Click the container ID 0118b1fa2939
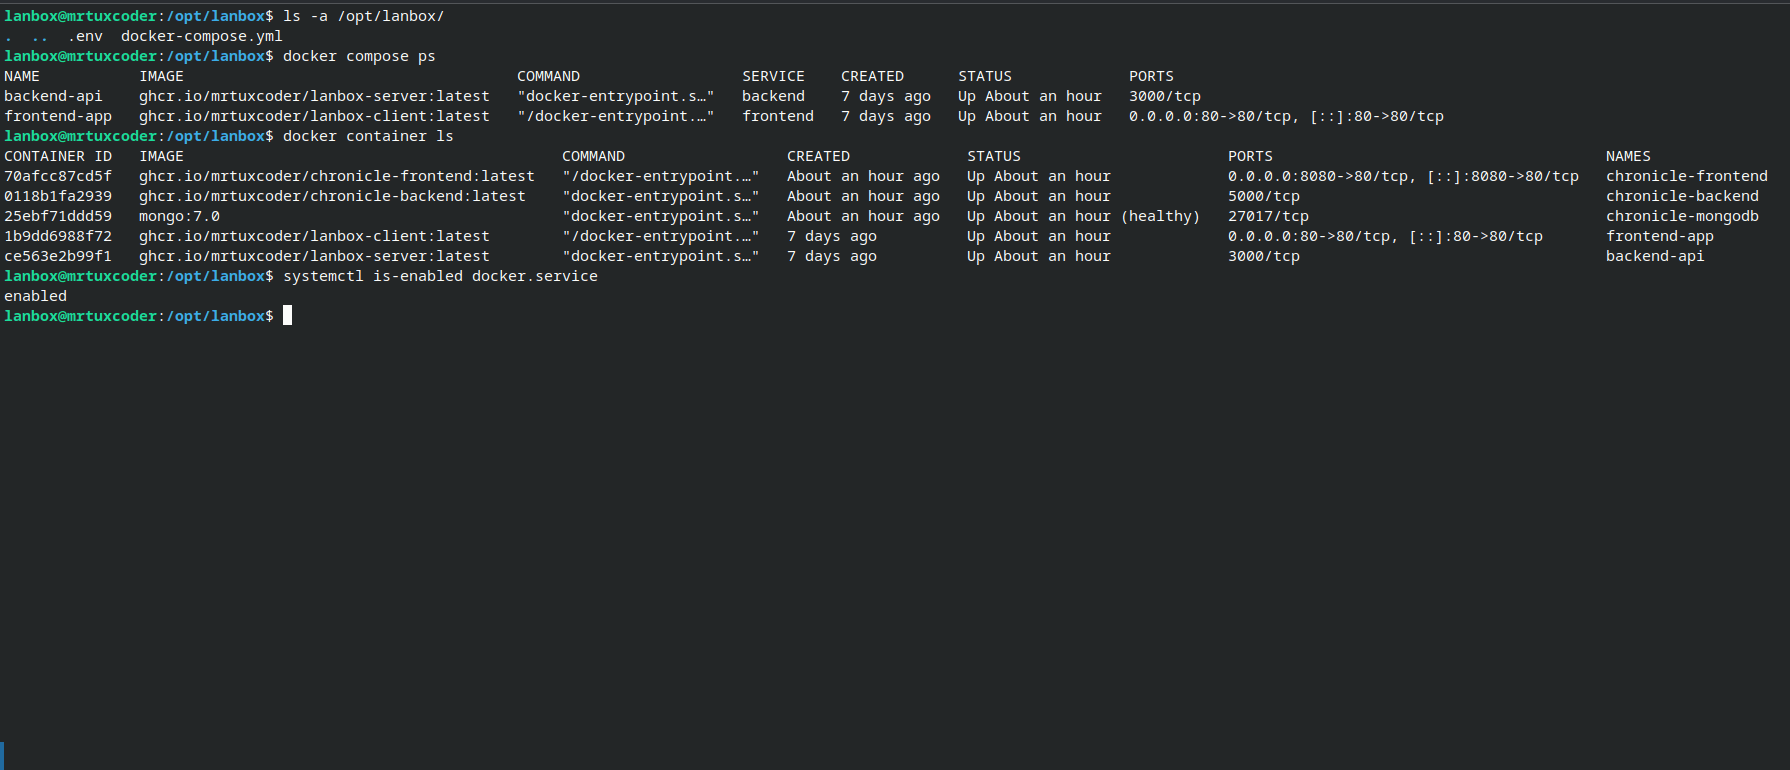The height and width of the screenshot is (770, 1790). (58, 196)
